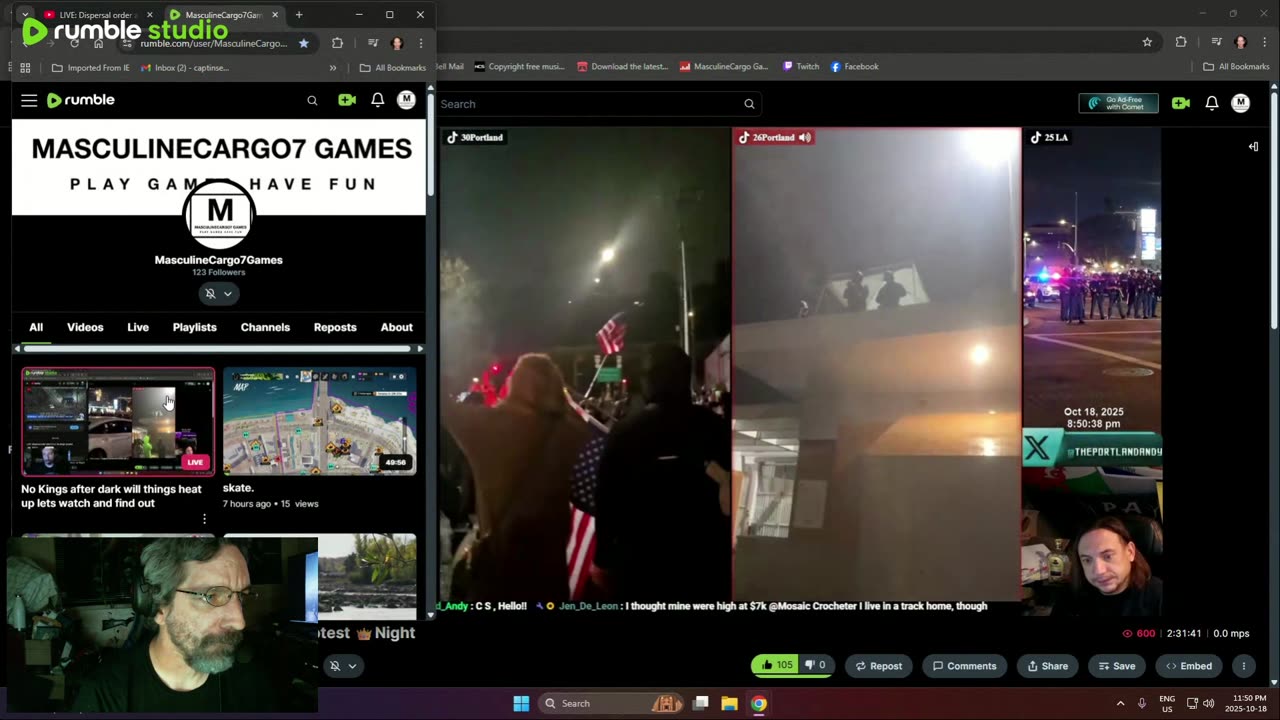
Task: Open options for No Kings video card
Action: click(204, 519)
